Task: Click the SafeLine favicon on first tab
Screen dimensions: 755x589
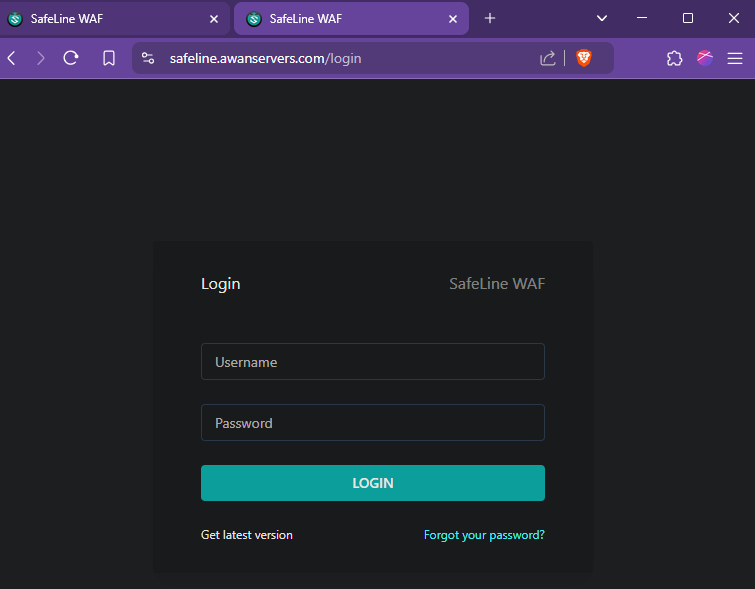Action: 15,19
